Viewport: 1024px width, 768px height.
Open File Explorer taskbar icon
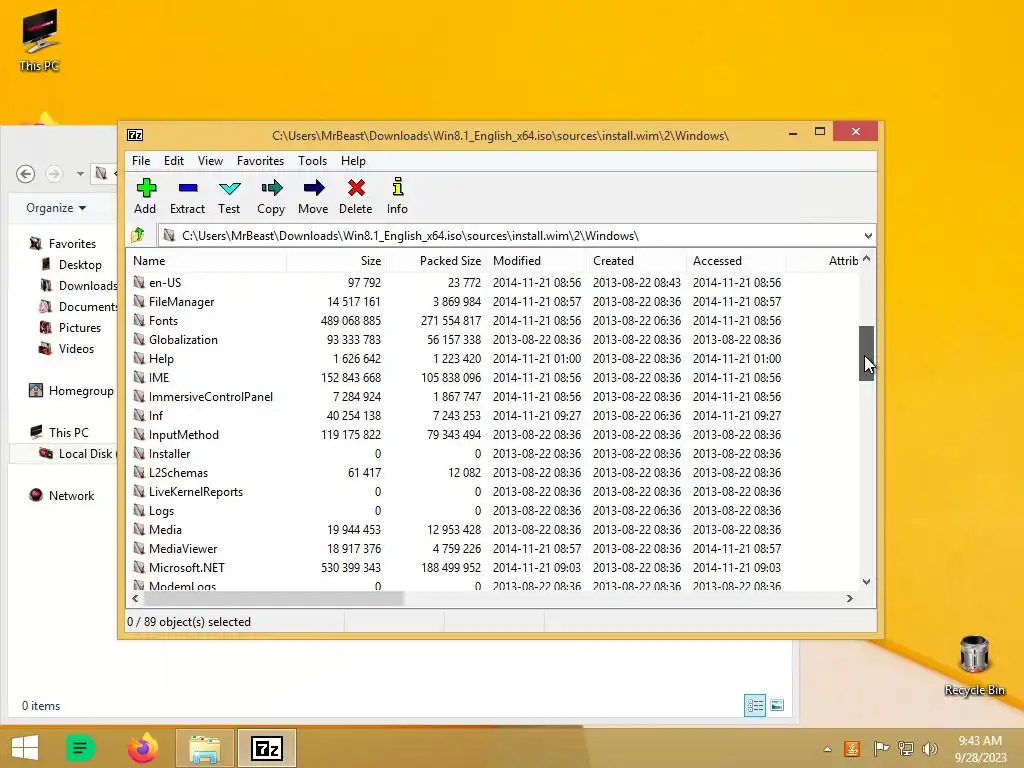(204, 748)
